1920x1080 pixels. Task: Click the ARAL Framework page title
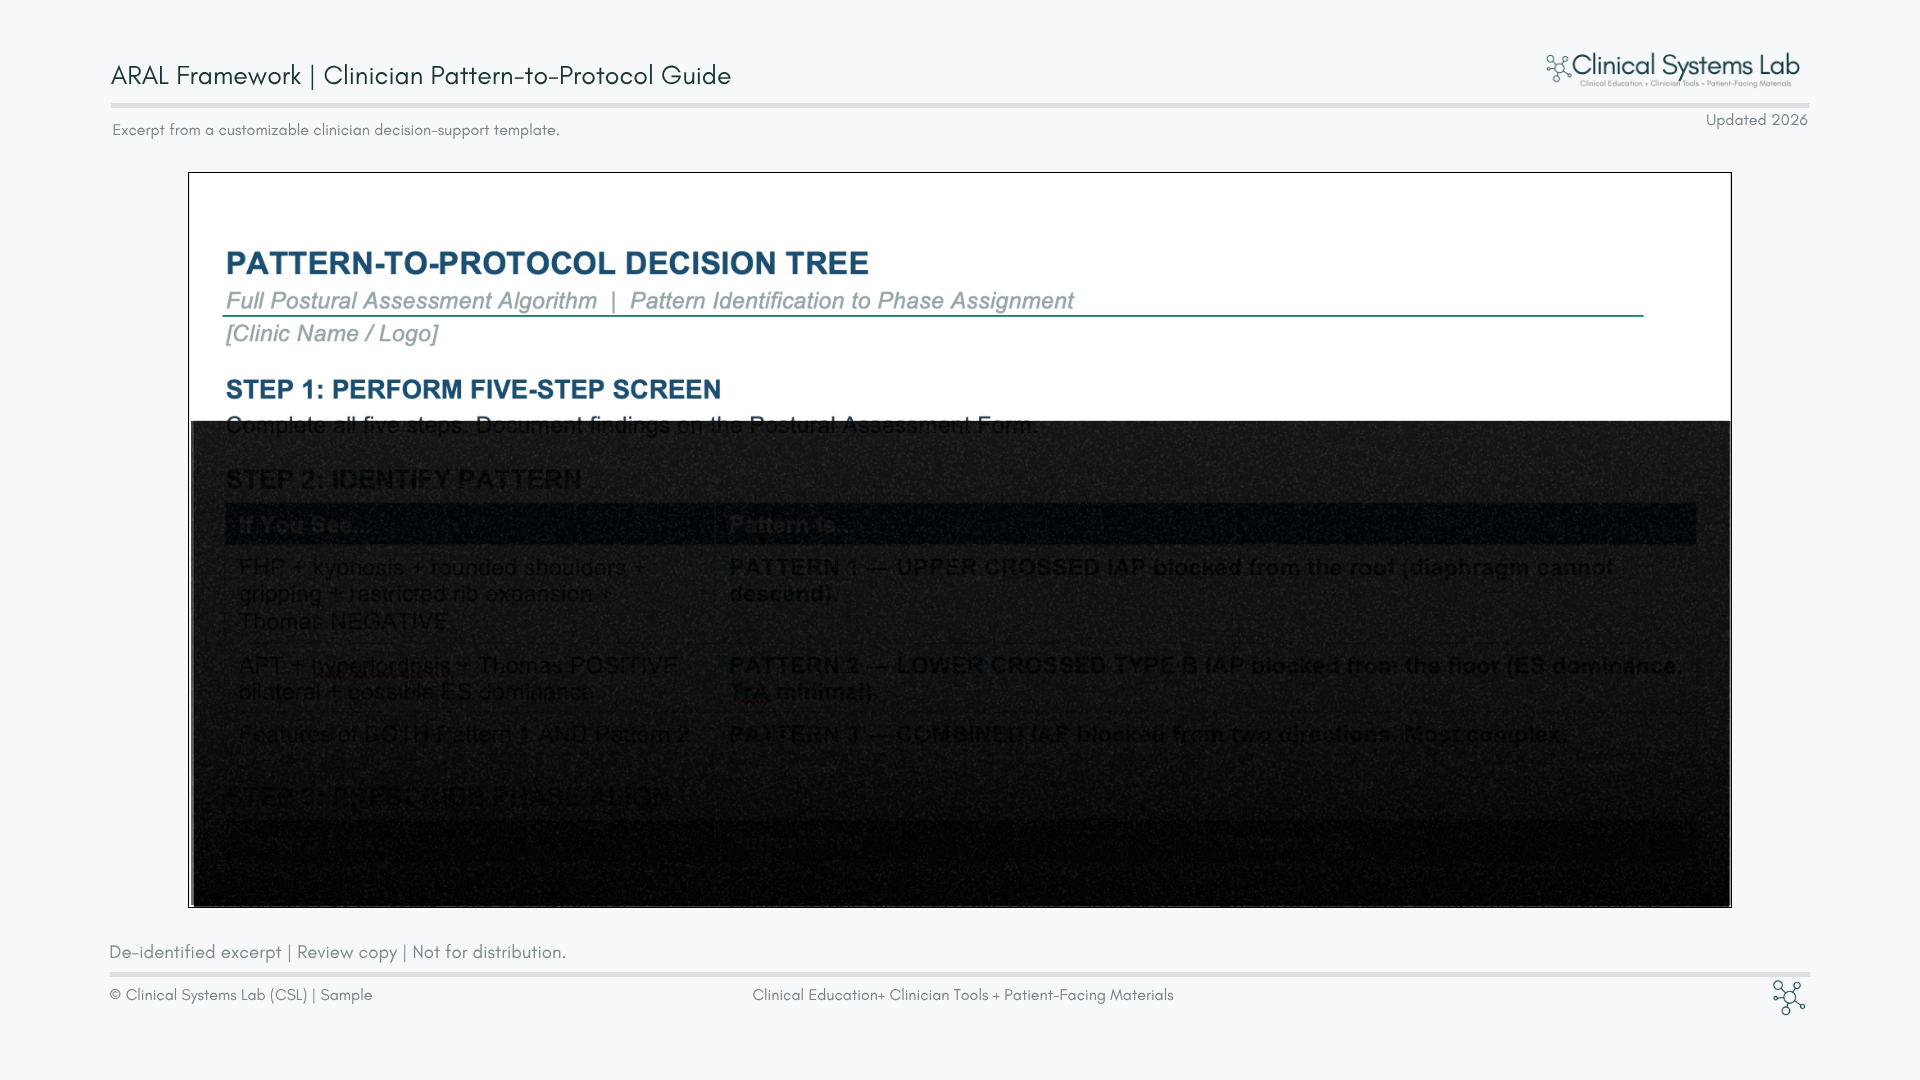420,76
